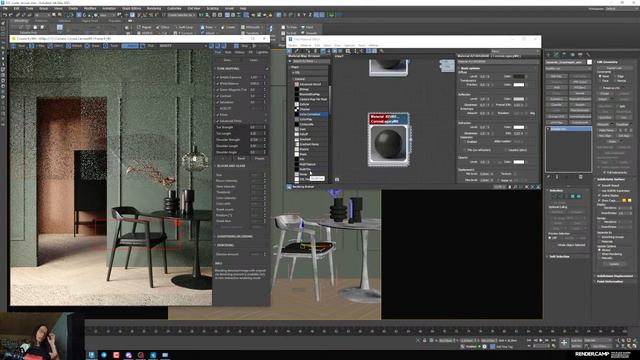Image resolution: width=640 pixels, height=360 pixels.
Task: Click the Reflection color swatch
Action: click(519, 99)
